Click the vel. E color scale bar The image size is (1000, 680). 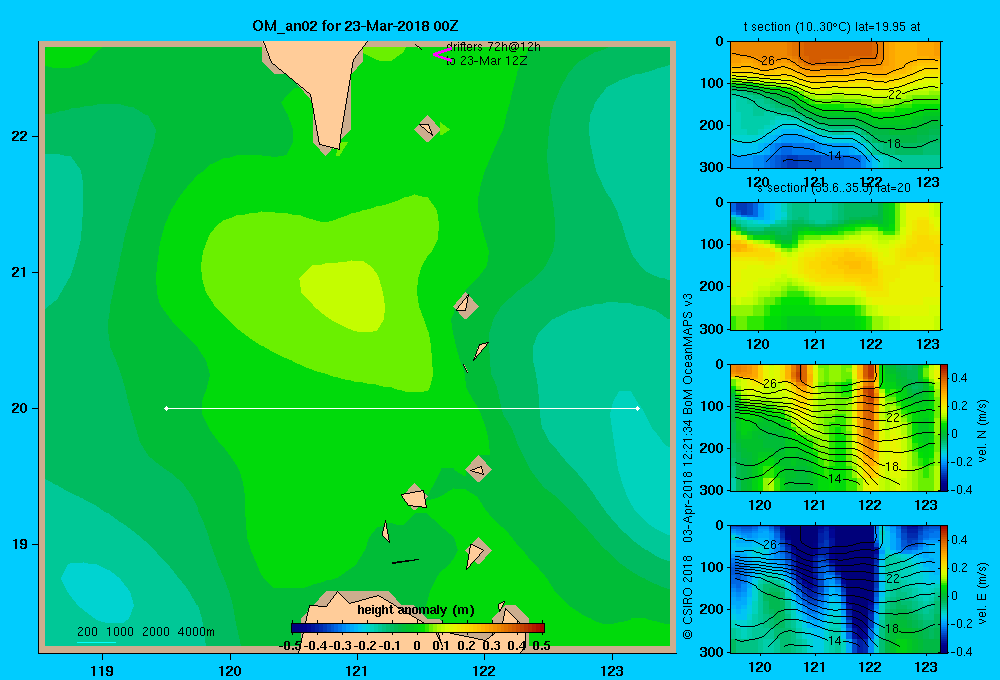point(945,589)
